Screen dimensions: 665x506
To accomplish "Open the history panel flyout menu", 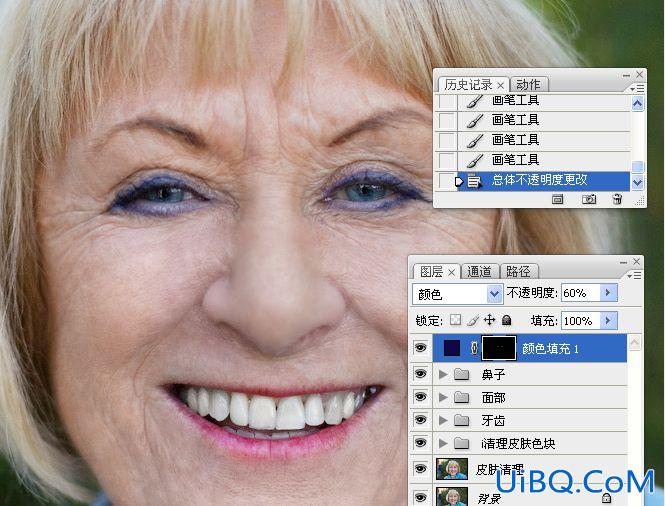I will point(637,88).
